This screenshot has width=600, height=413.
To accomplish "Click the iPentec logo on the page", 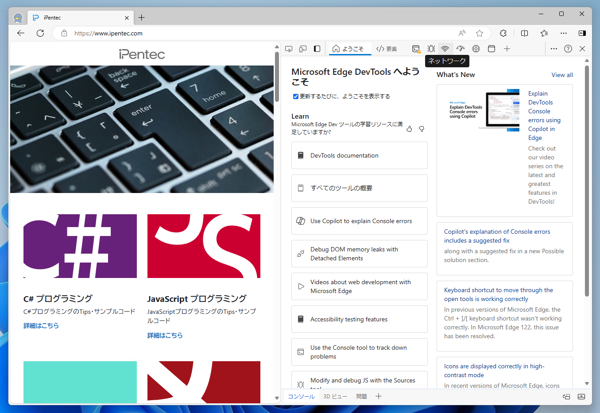I will [142, 54].
